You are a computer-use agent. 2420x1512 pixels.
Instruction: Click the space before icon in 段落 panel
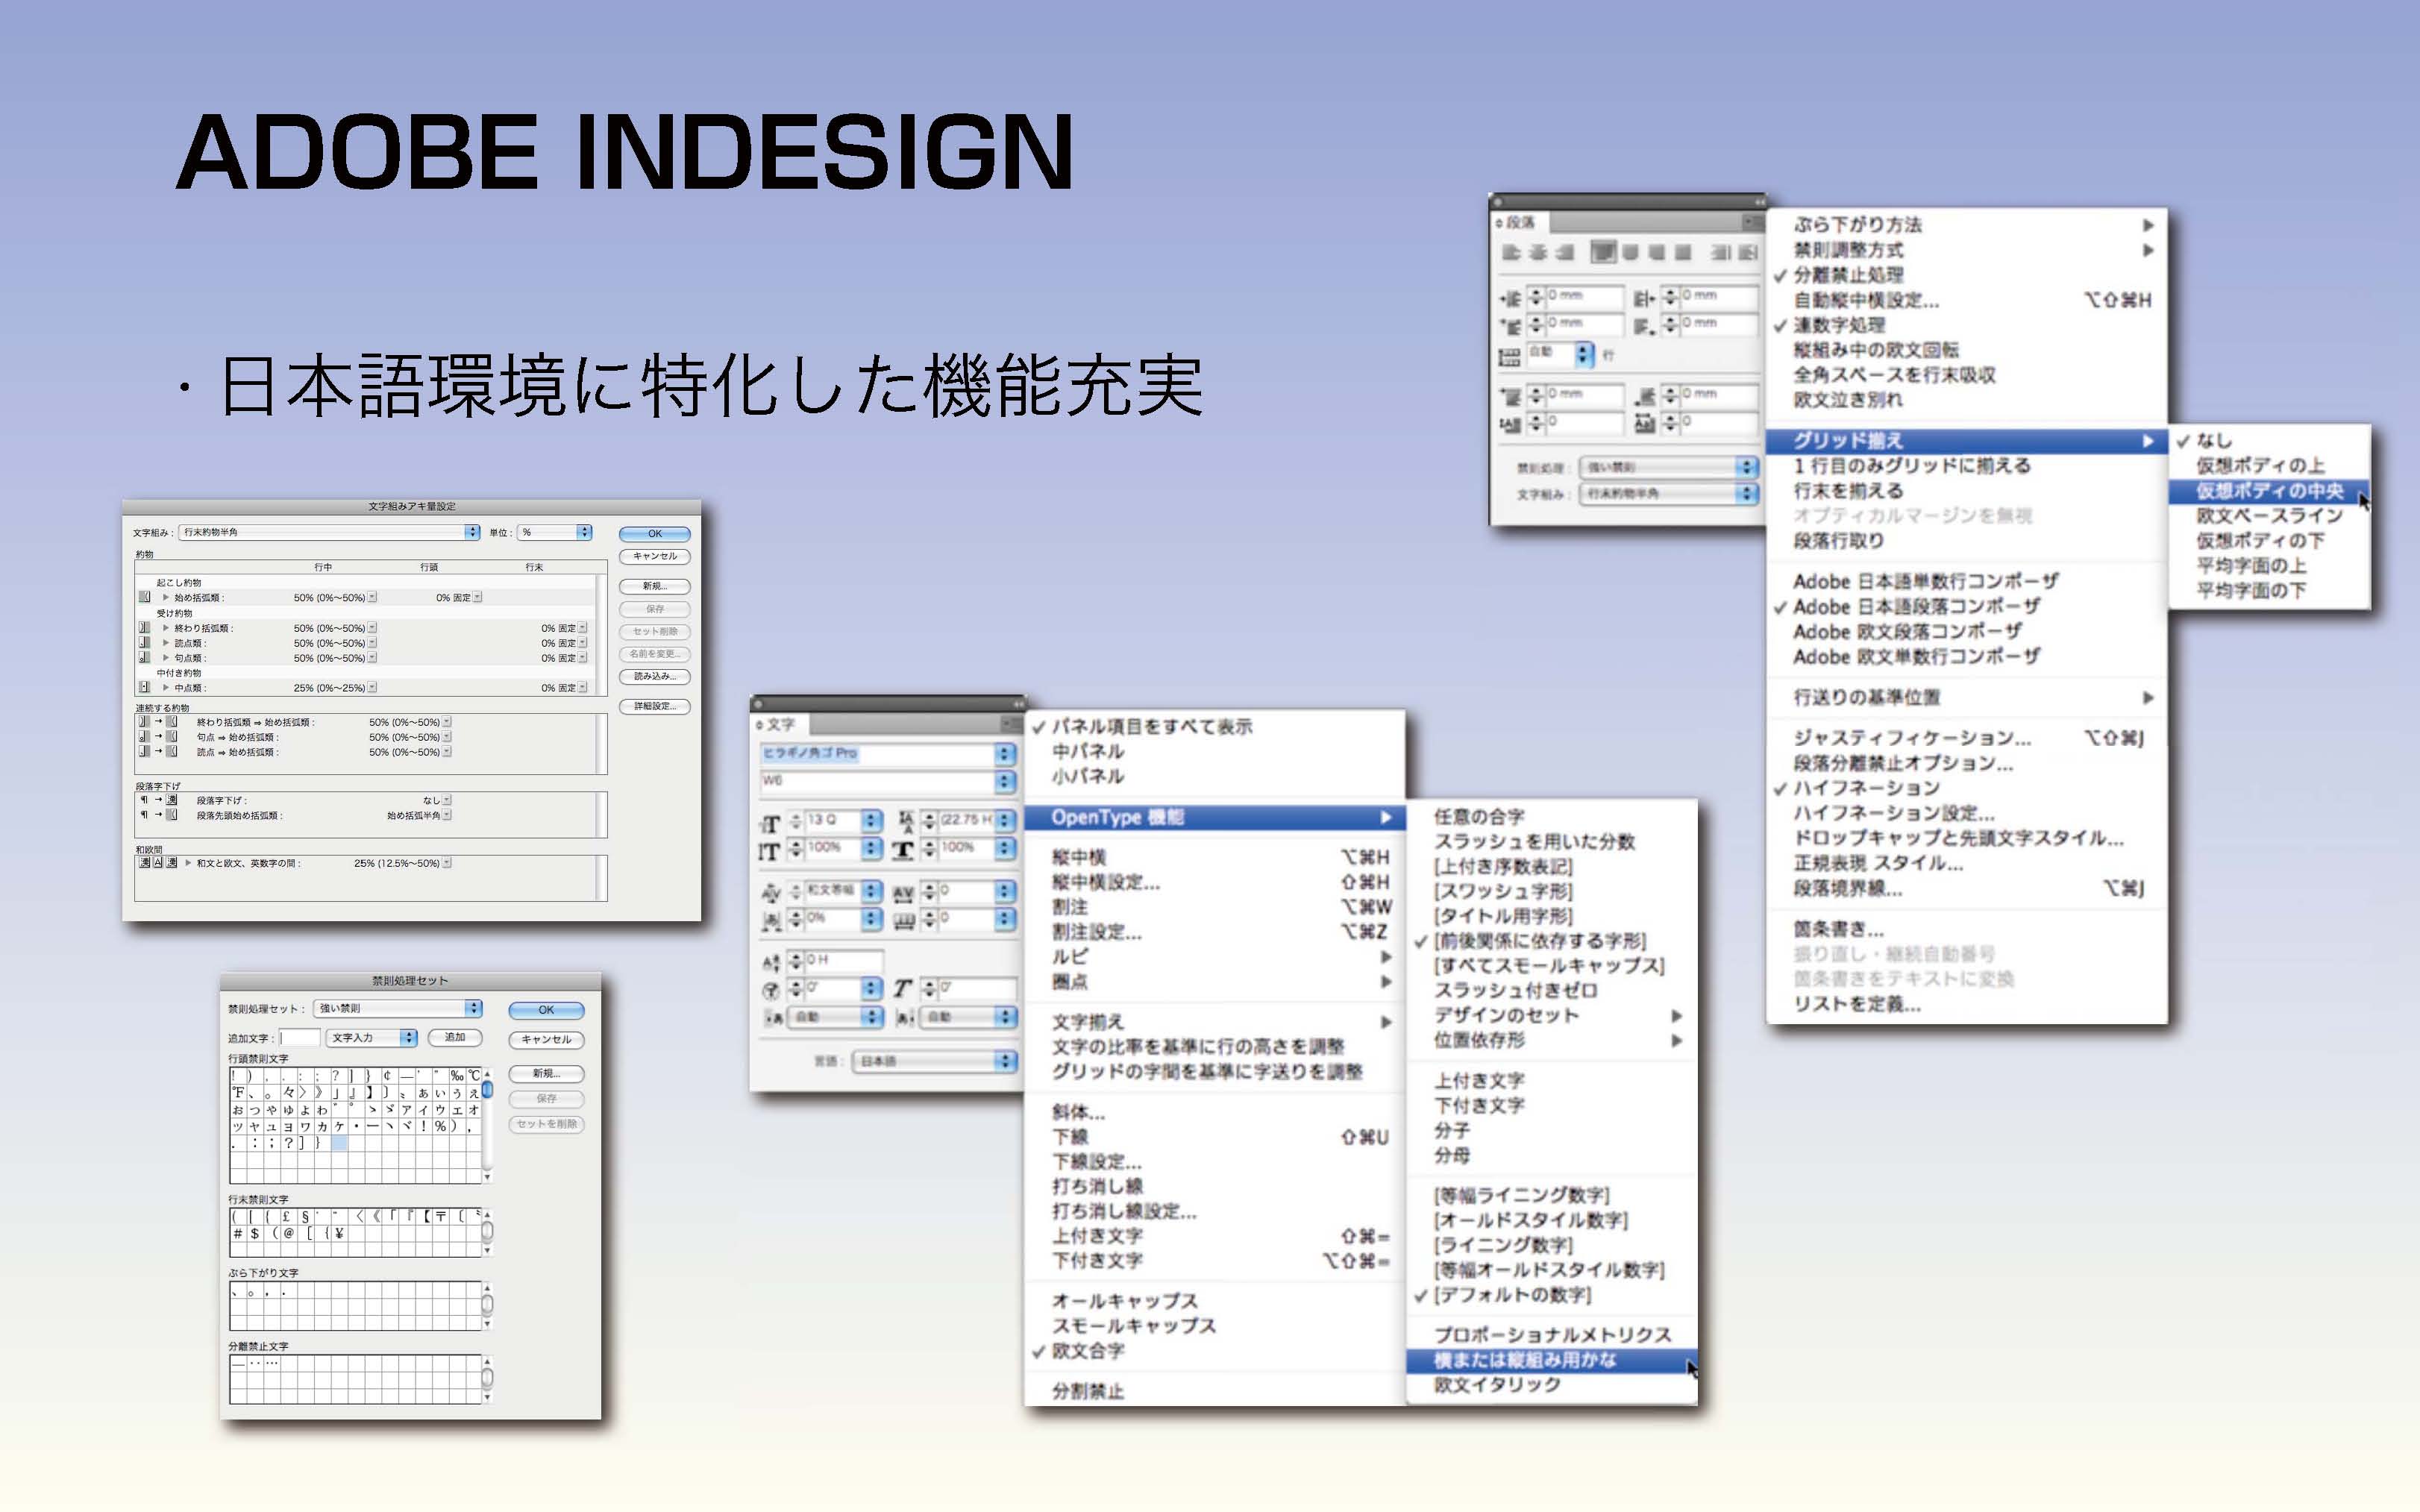click(1510, 396)
